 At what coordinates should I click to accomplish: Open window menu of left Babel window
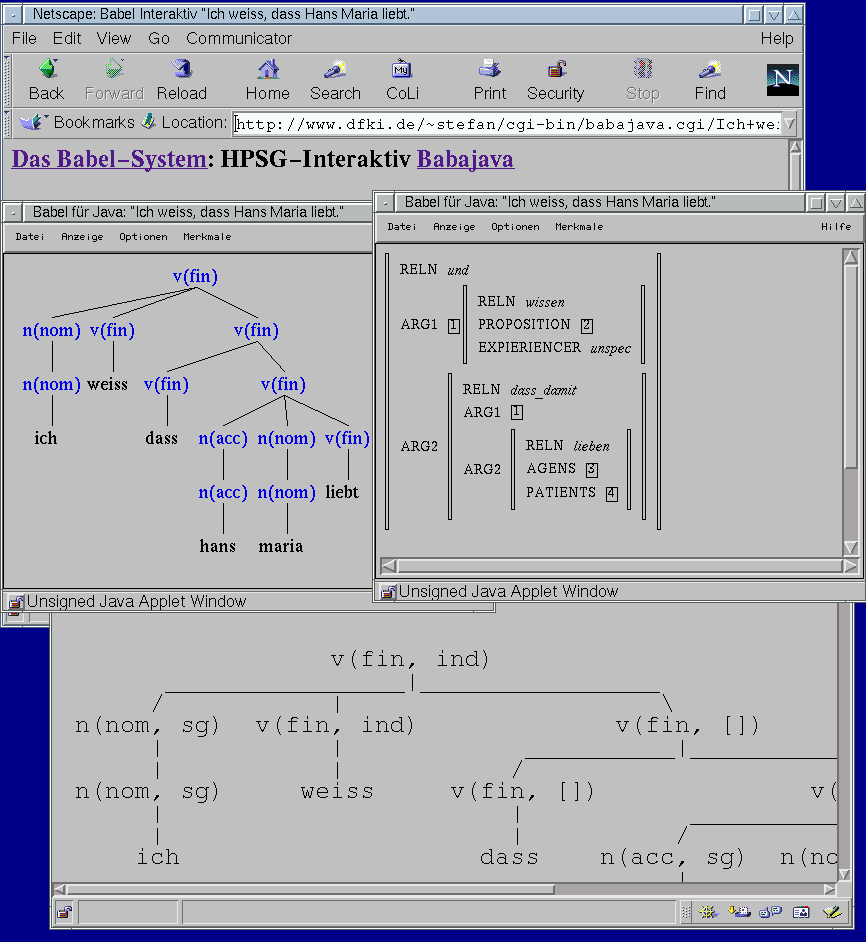(x=13, y=212)
